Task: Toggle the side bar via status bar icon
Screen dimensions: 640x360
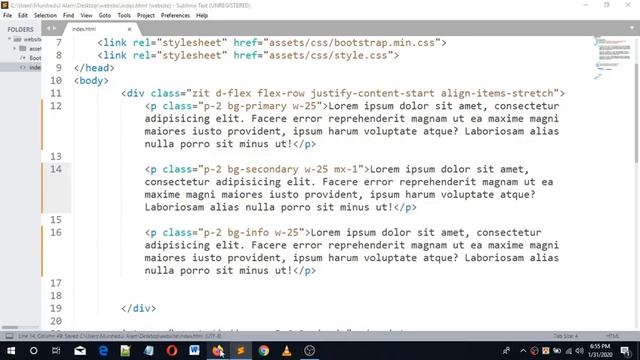Action: click(9, 336)
